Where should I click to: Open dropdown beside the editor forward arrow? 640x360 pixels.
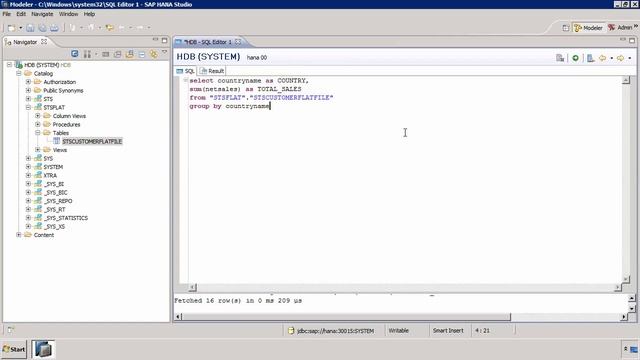pos(629,58)
